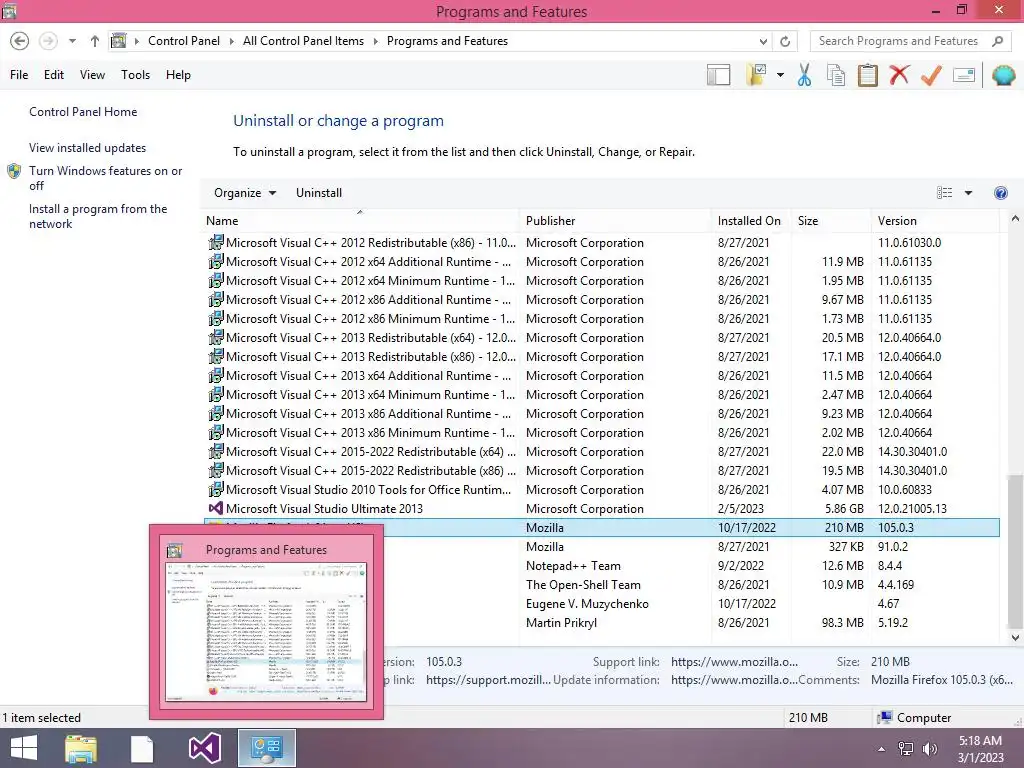This screenshot has height=768, width=1024.
Task: Go back with the Back arrow
Action: point(20,41)
